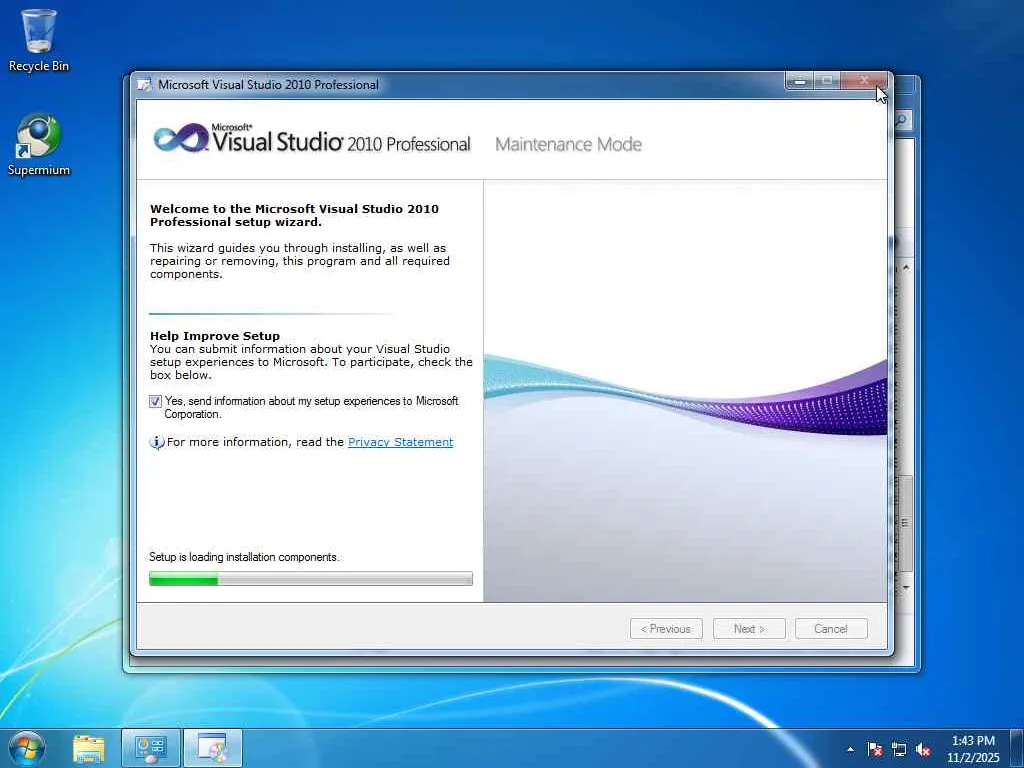
Task: Click the setup loading progress bar
Action: coord(311,579)
